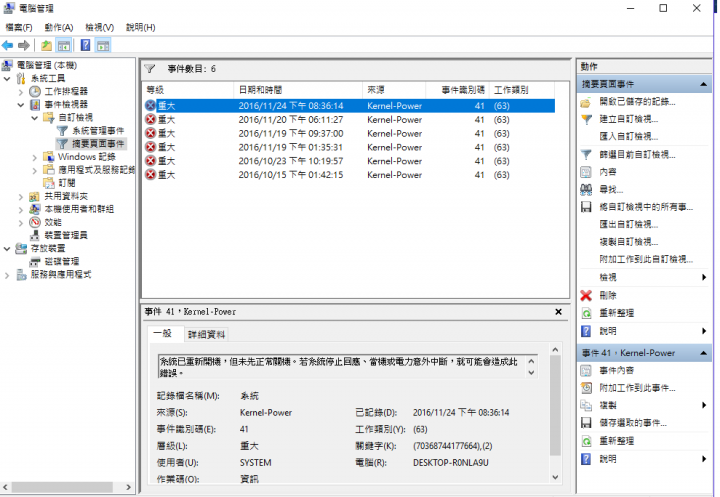Open the 說明(H) menu
The width and height of the screenshot is (720, 497).
pyautogui.click(x=141, y=28)
